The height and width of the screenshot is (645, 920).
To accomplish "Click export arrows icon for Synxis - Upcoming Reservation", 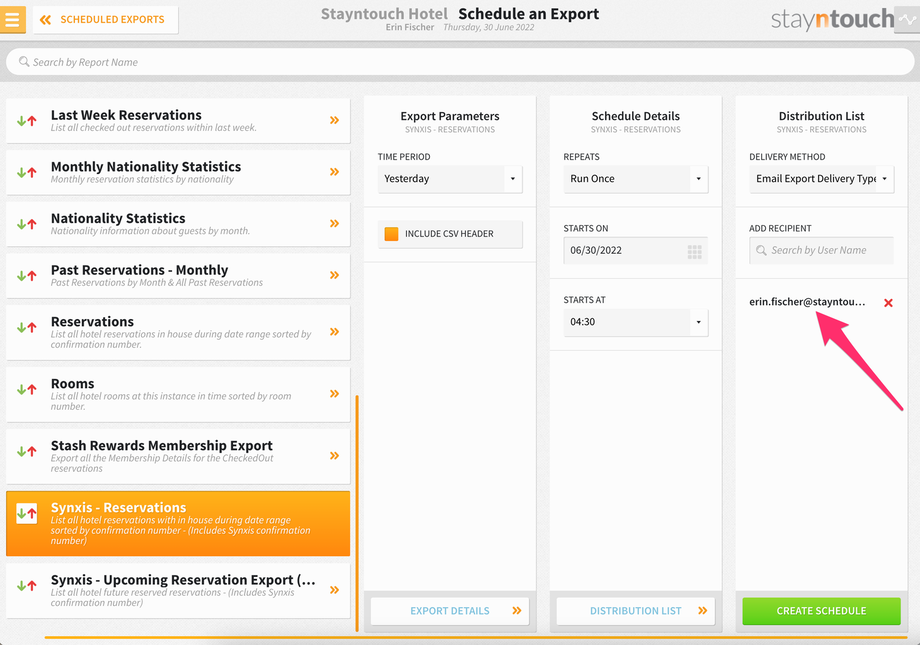I will 26,586.
